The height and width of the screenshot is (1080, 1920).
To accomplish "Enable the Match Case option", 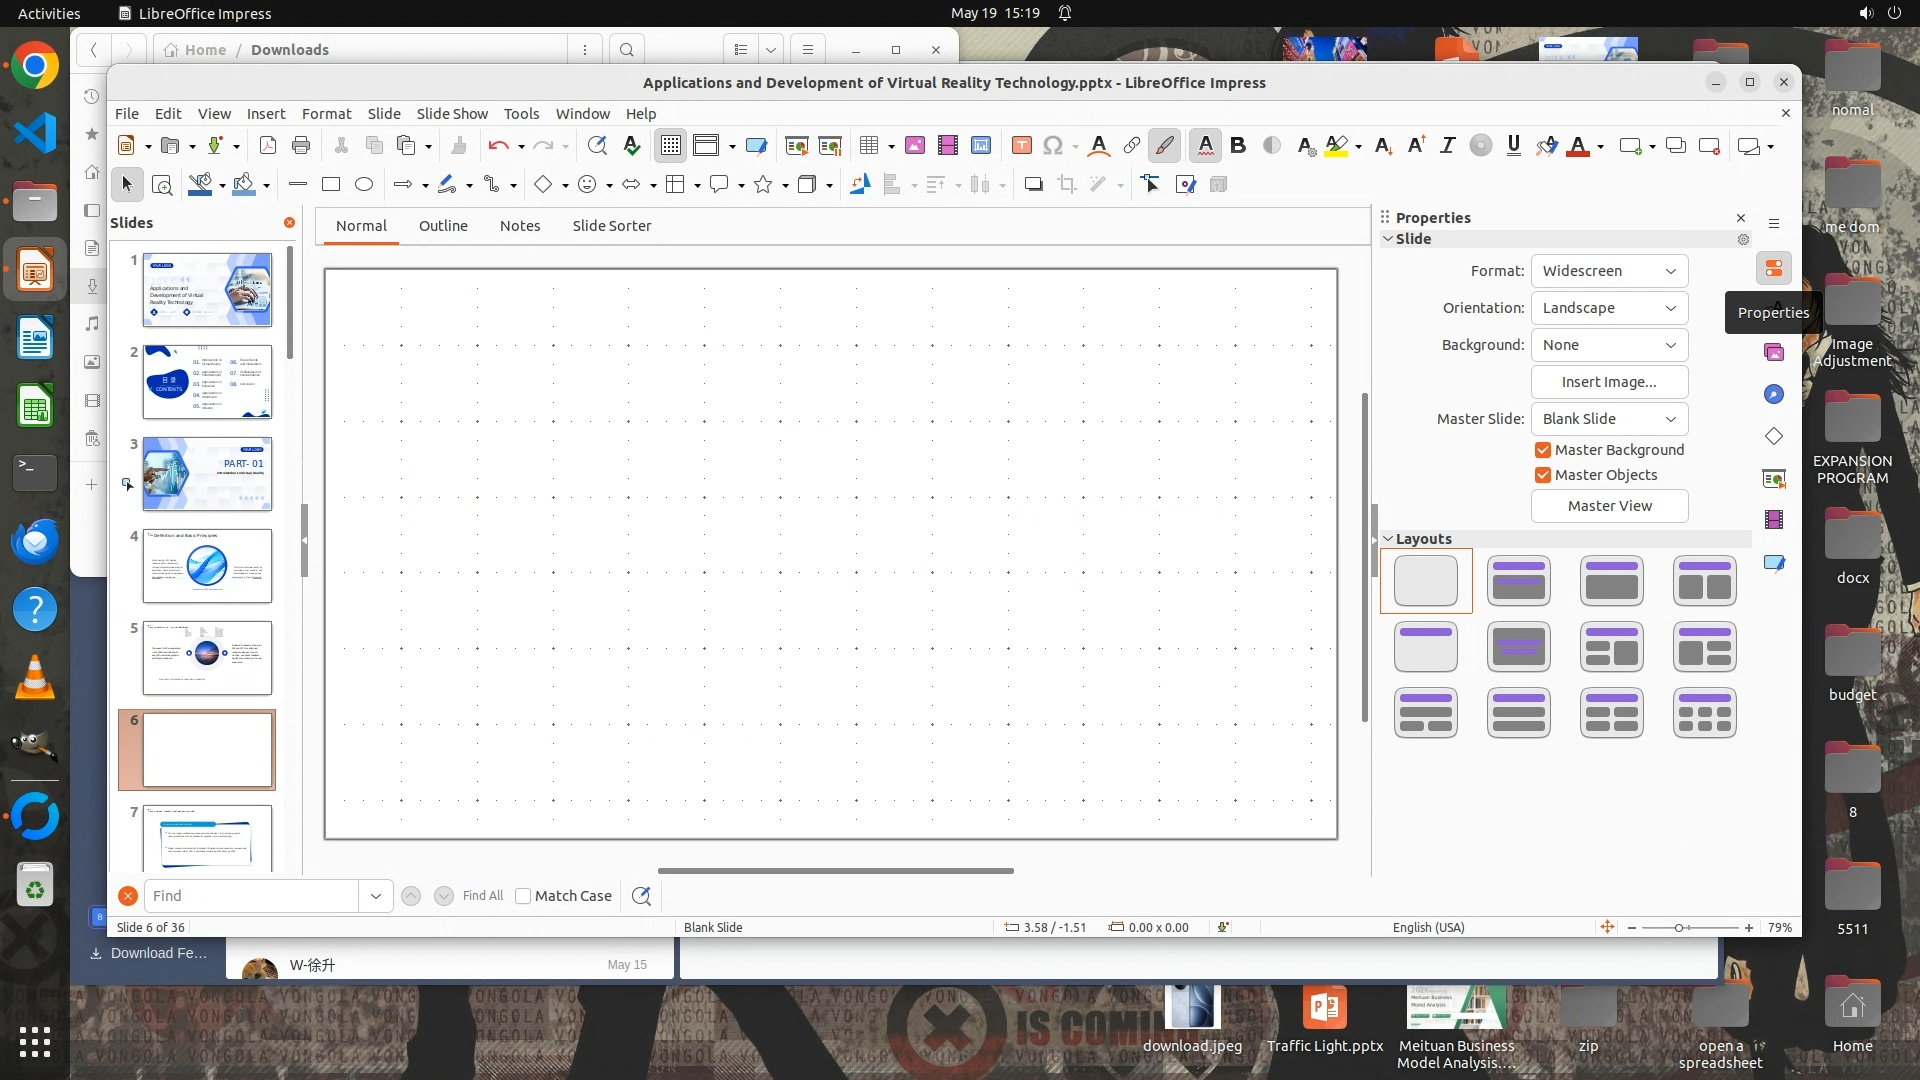I will click(523, 896).
